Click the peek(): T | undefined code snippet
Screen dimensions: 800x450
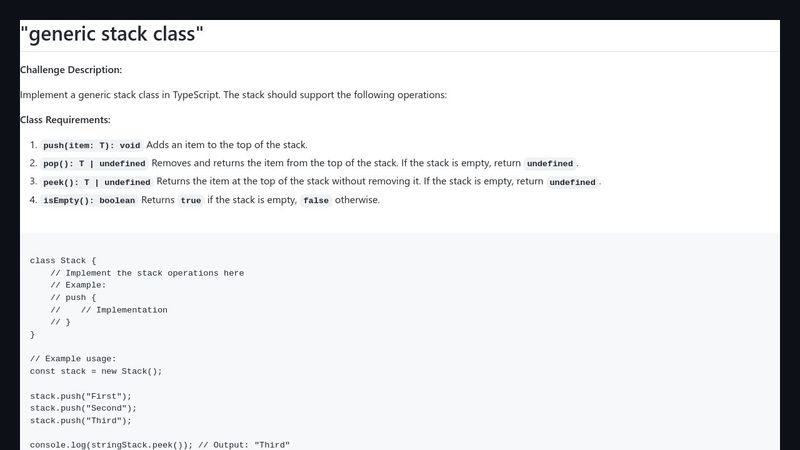[97, 182]
